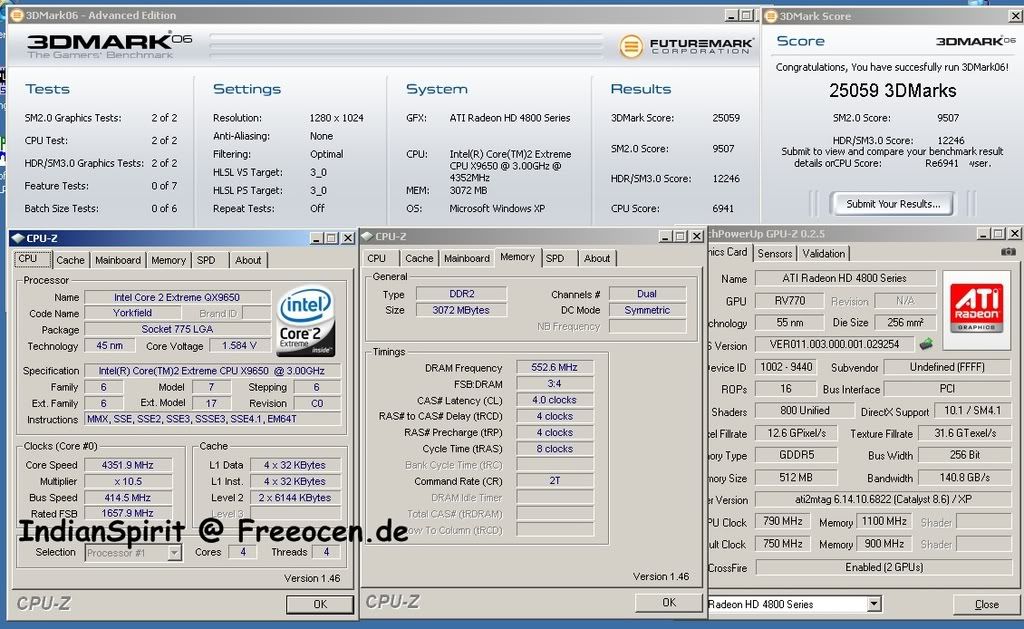Click the Core Voltage 1.584 V value

tap(239, 346)
